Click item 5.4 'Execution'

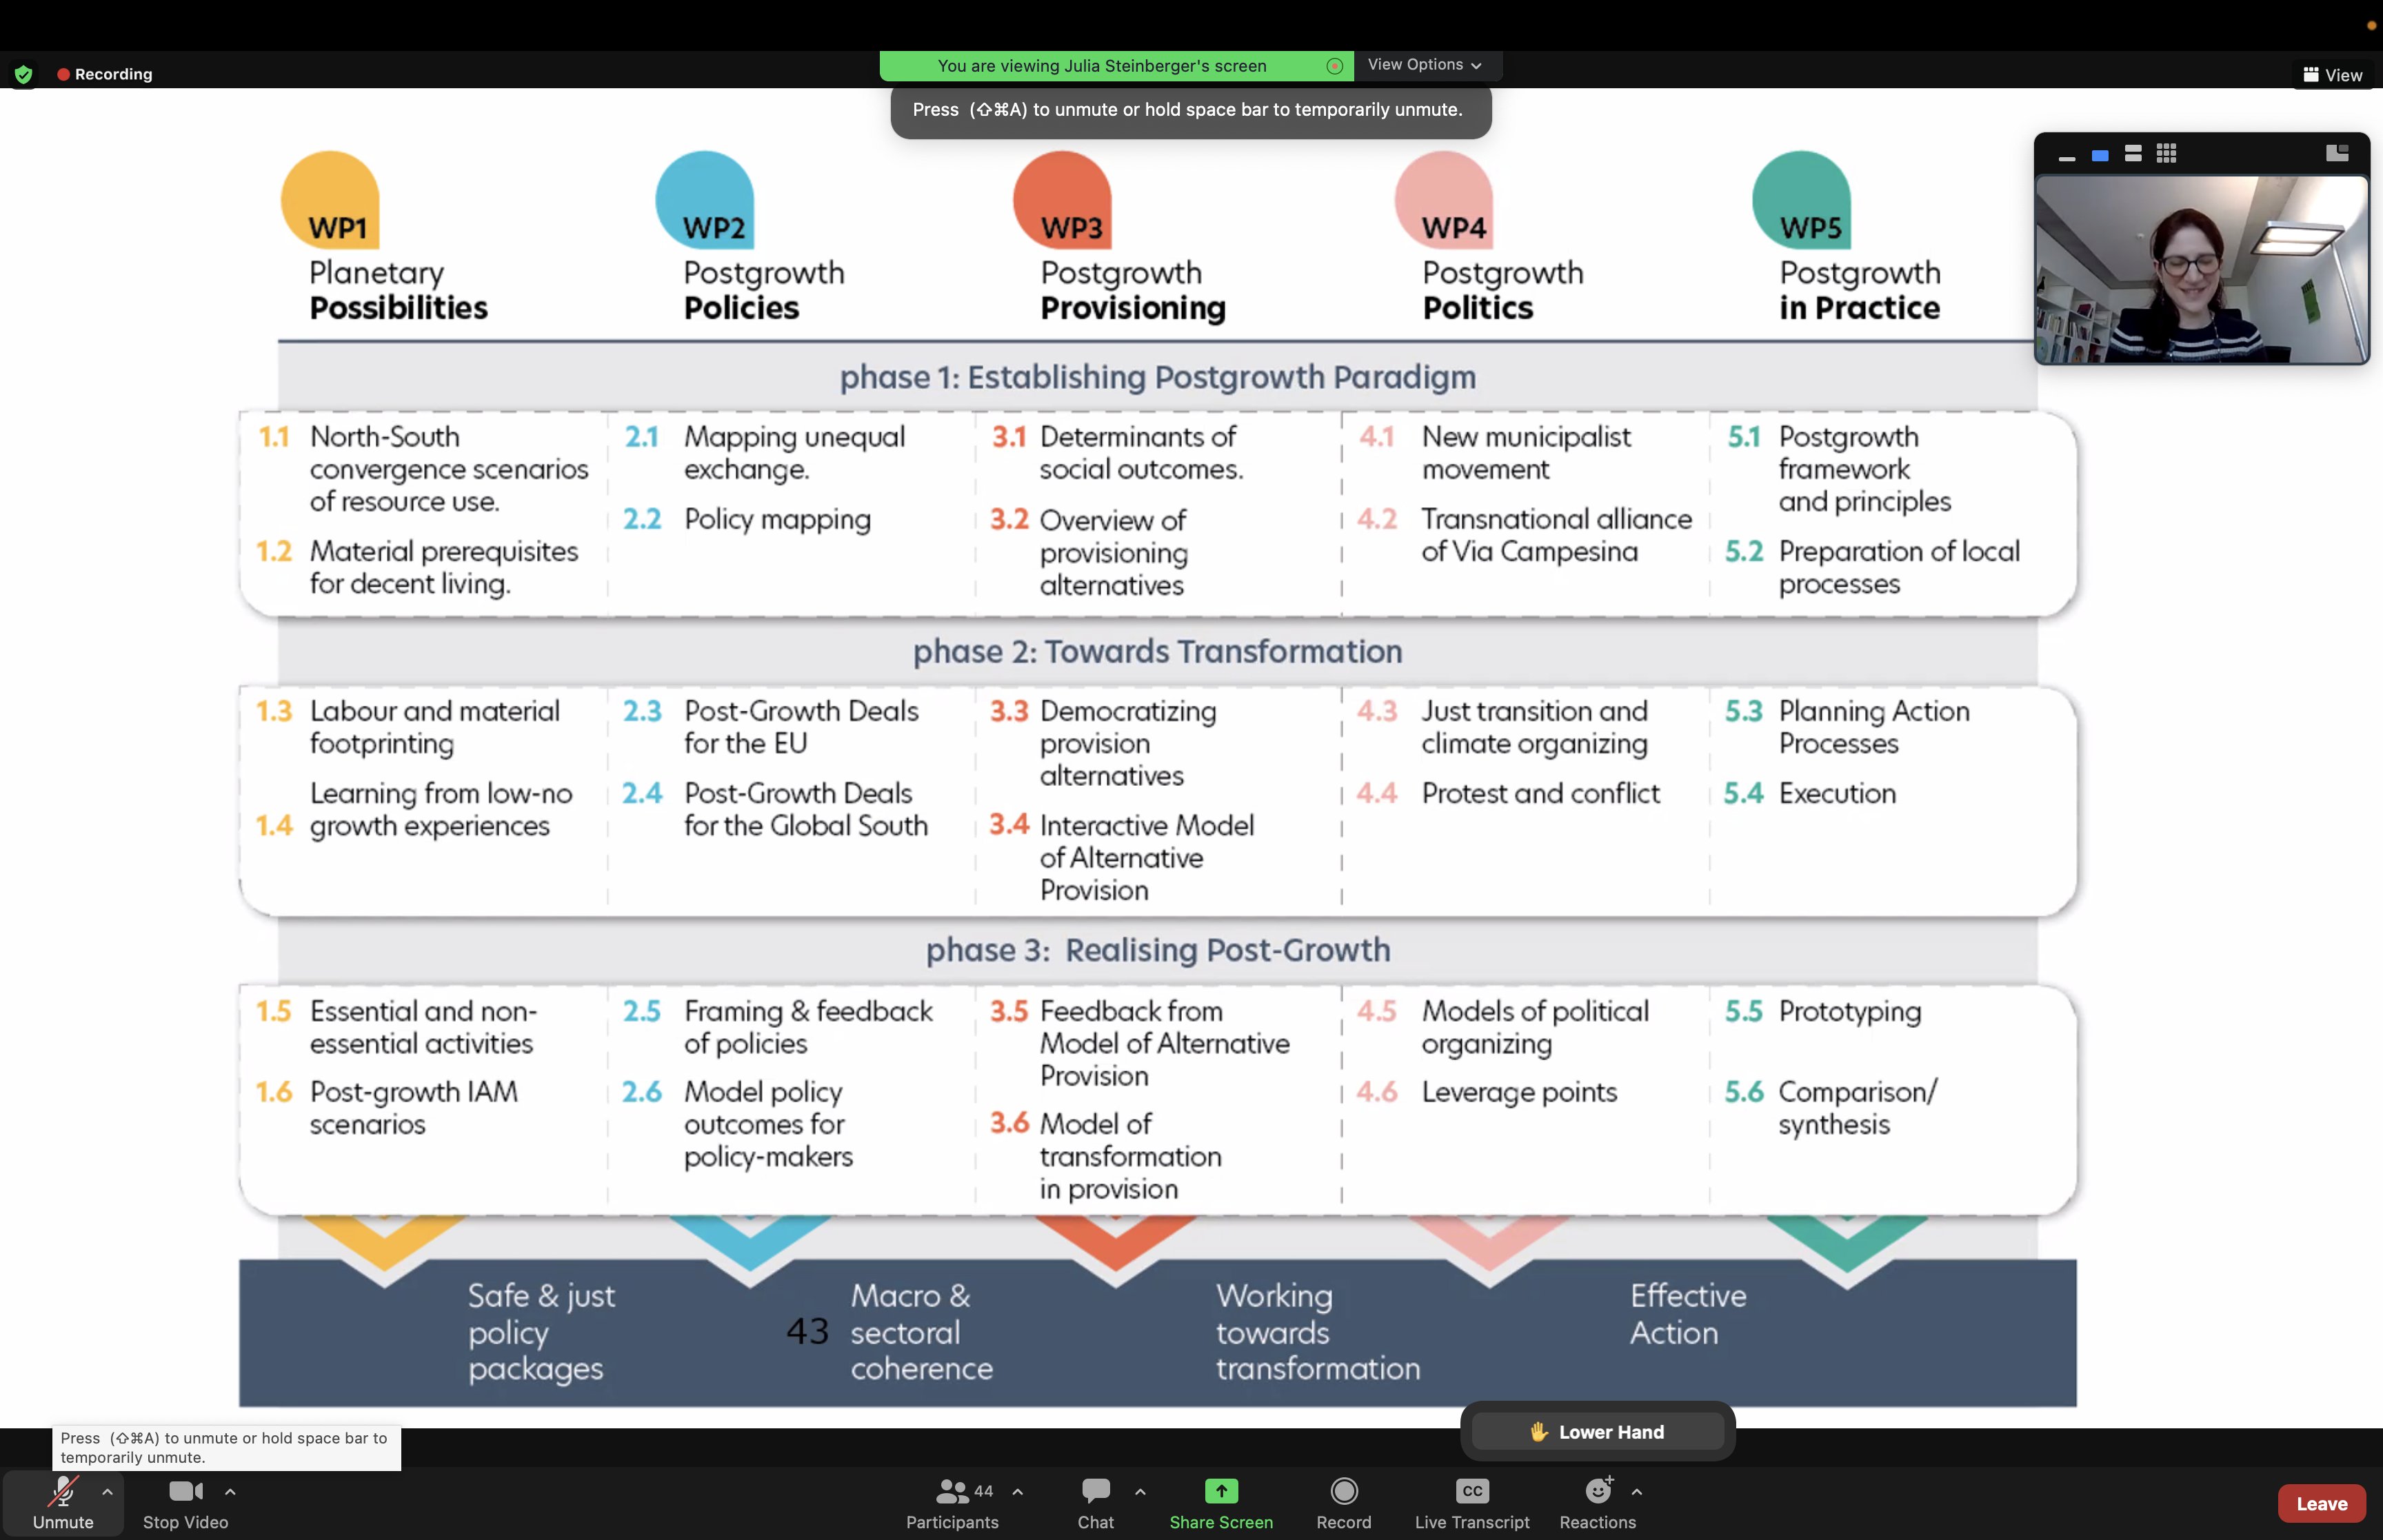[x=1837, y=794]
